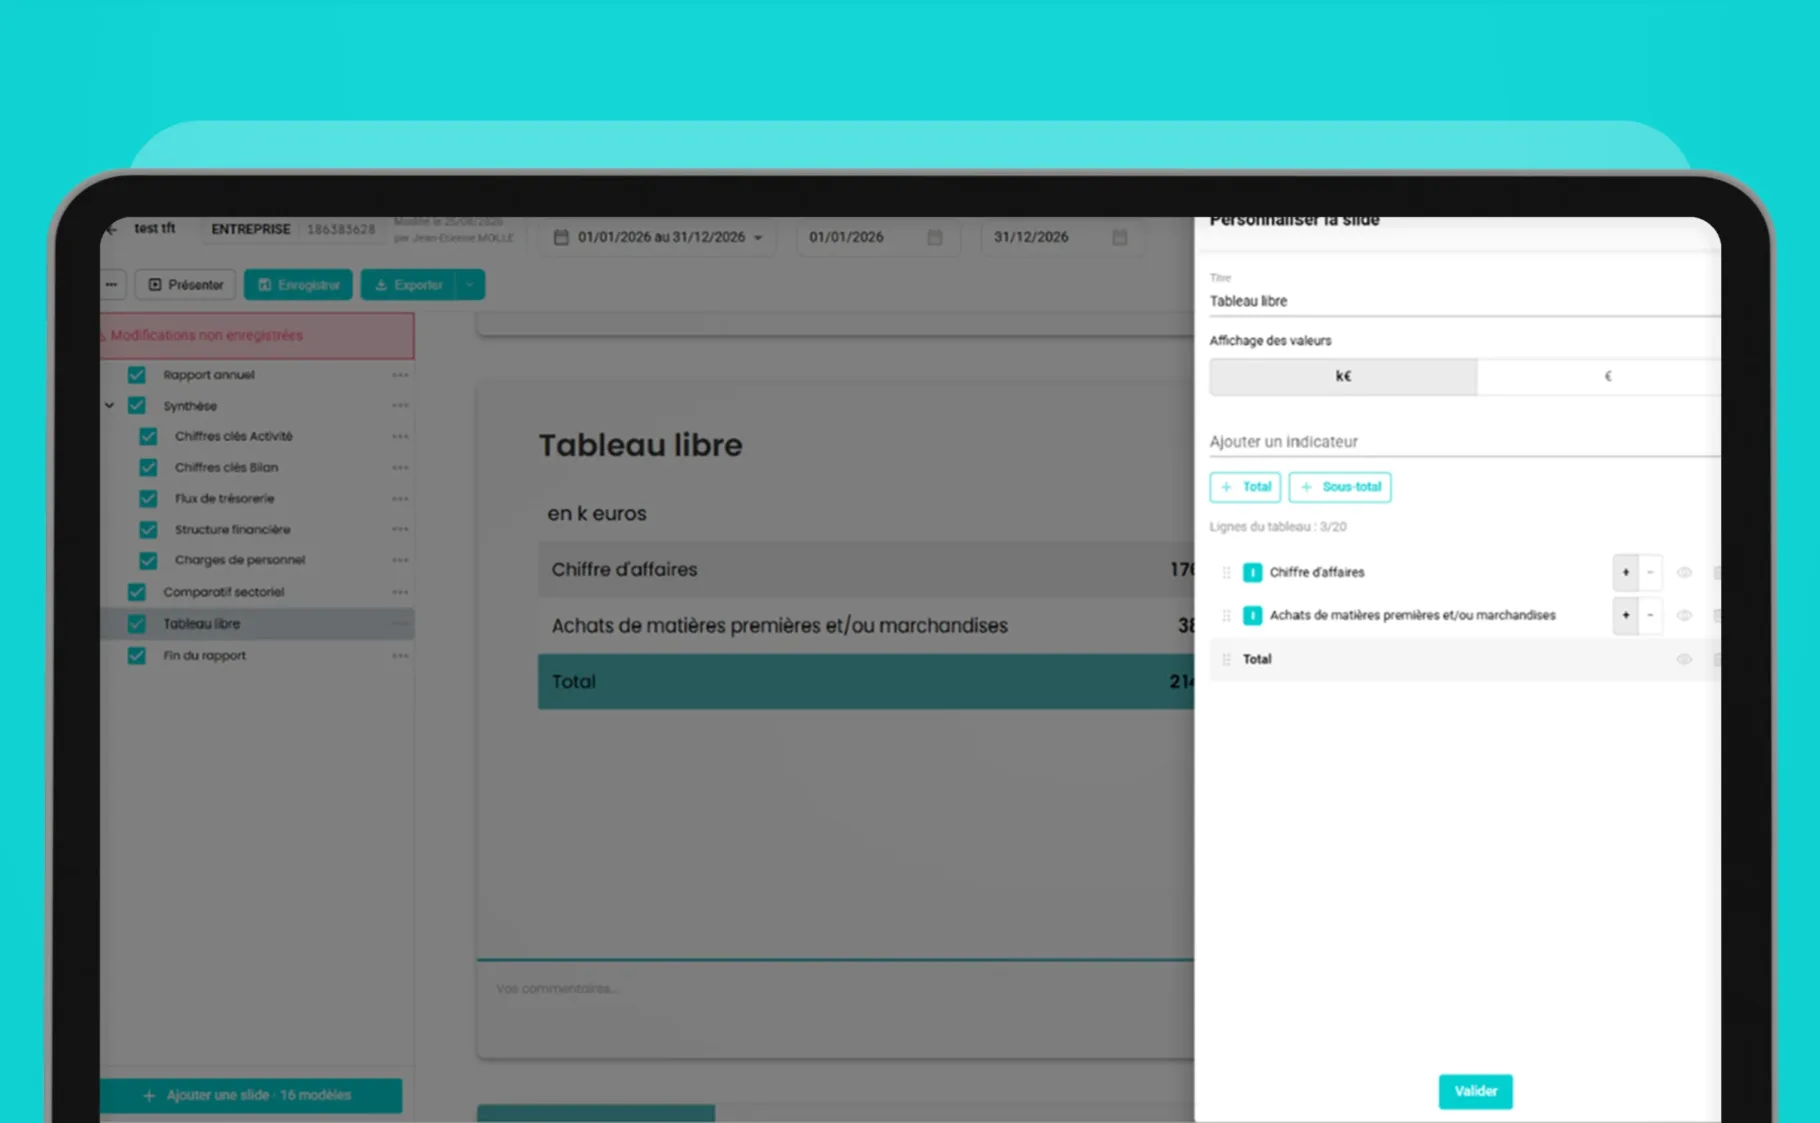Viewport: 1820px width, 1123px height.
Task: Click the Exporter button
Action: [408, 285]
